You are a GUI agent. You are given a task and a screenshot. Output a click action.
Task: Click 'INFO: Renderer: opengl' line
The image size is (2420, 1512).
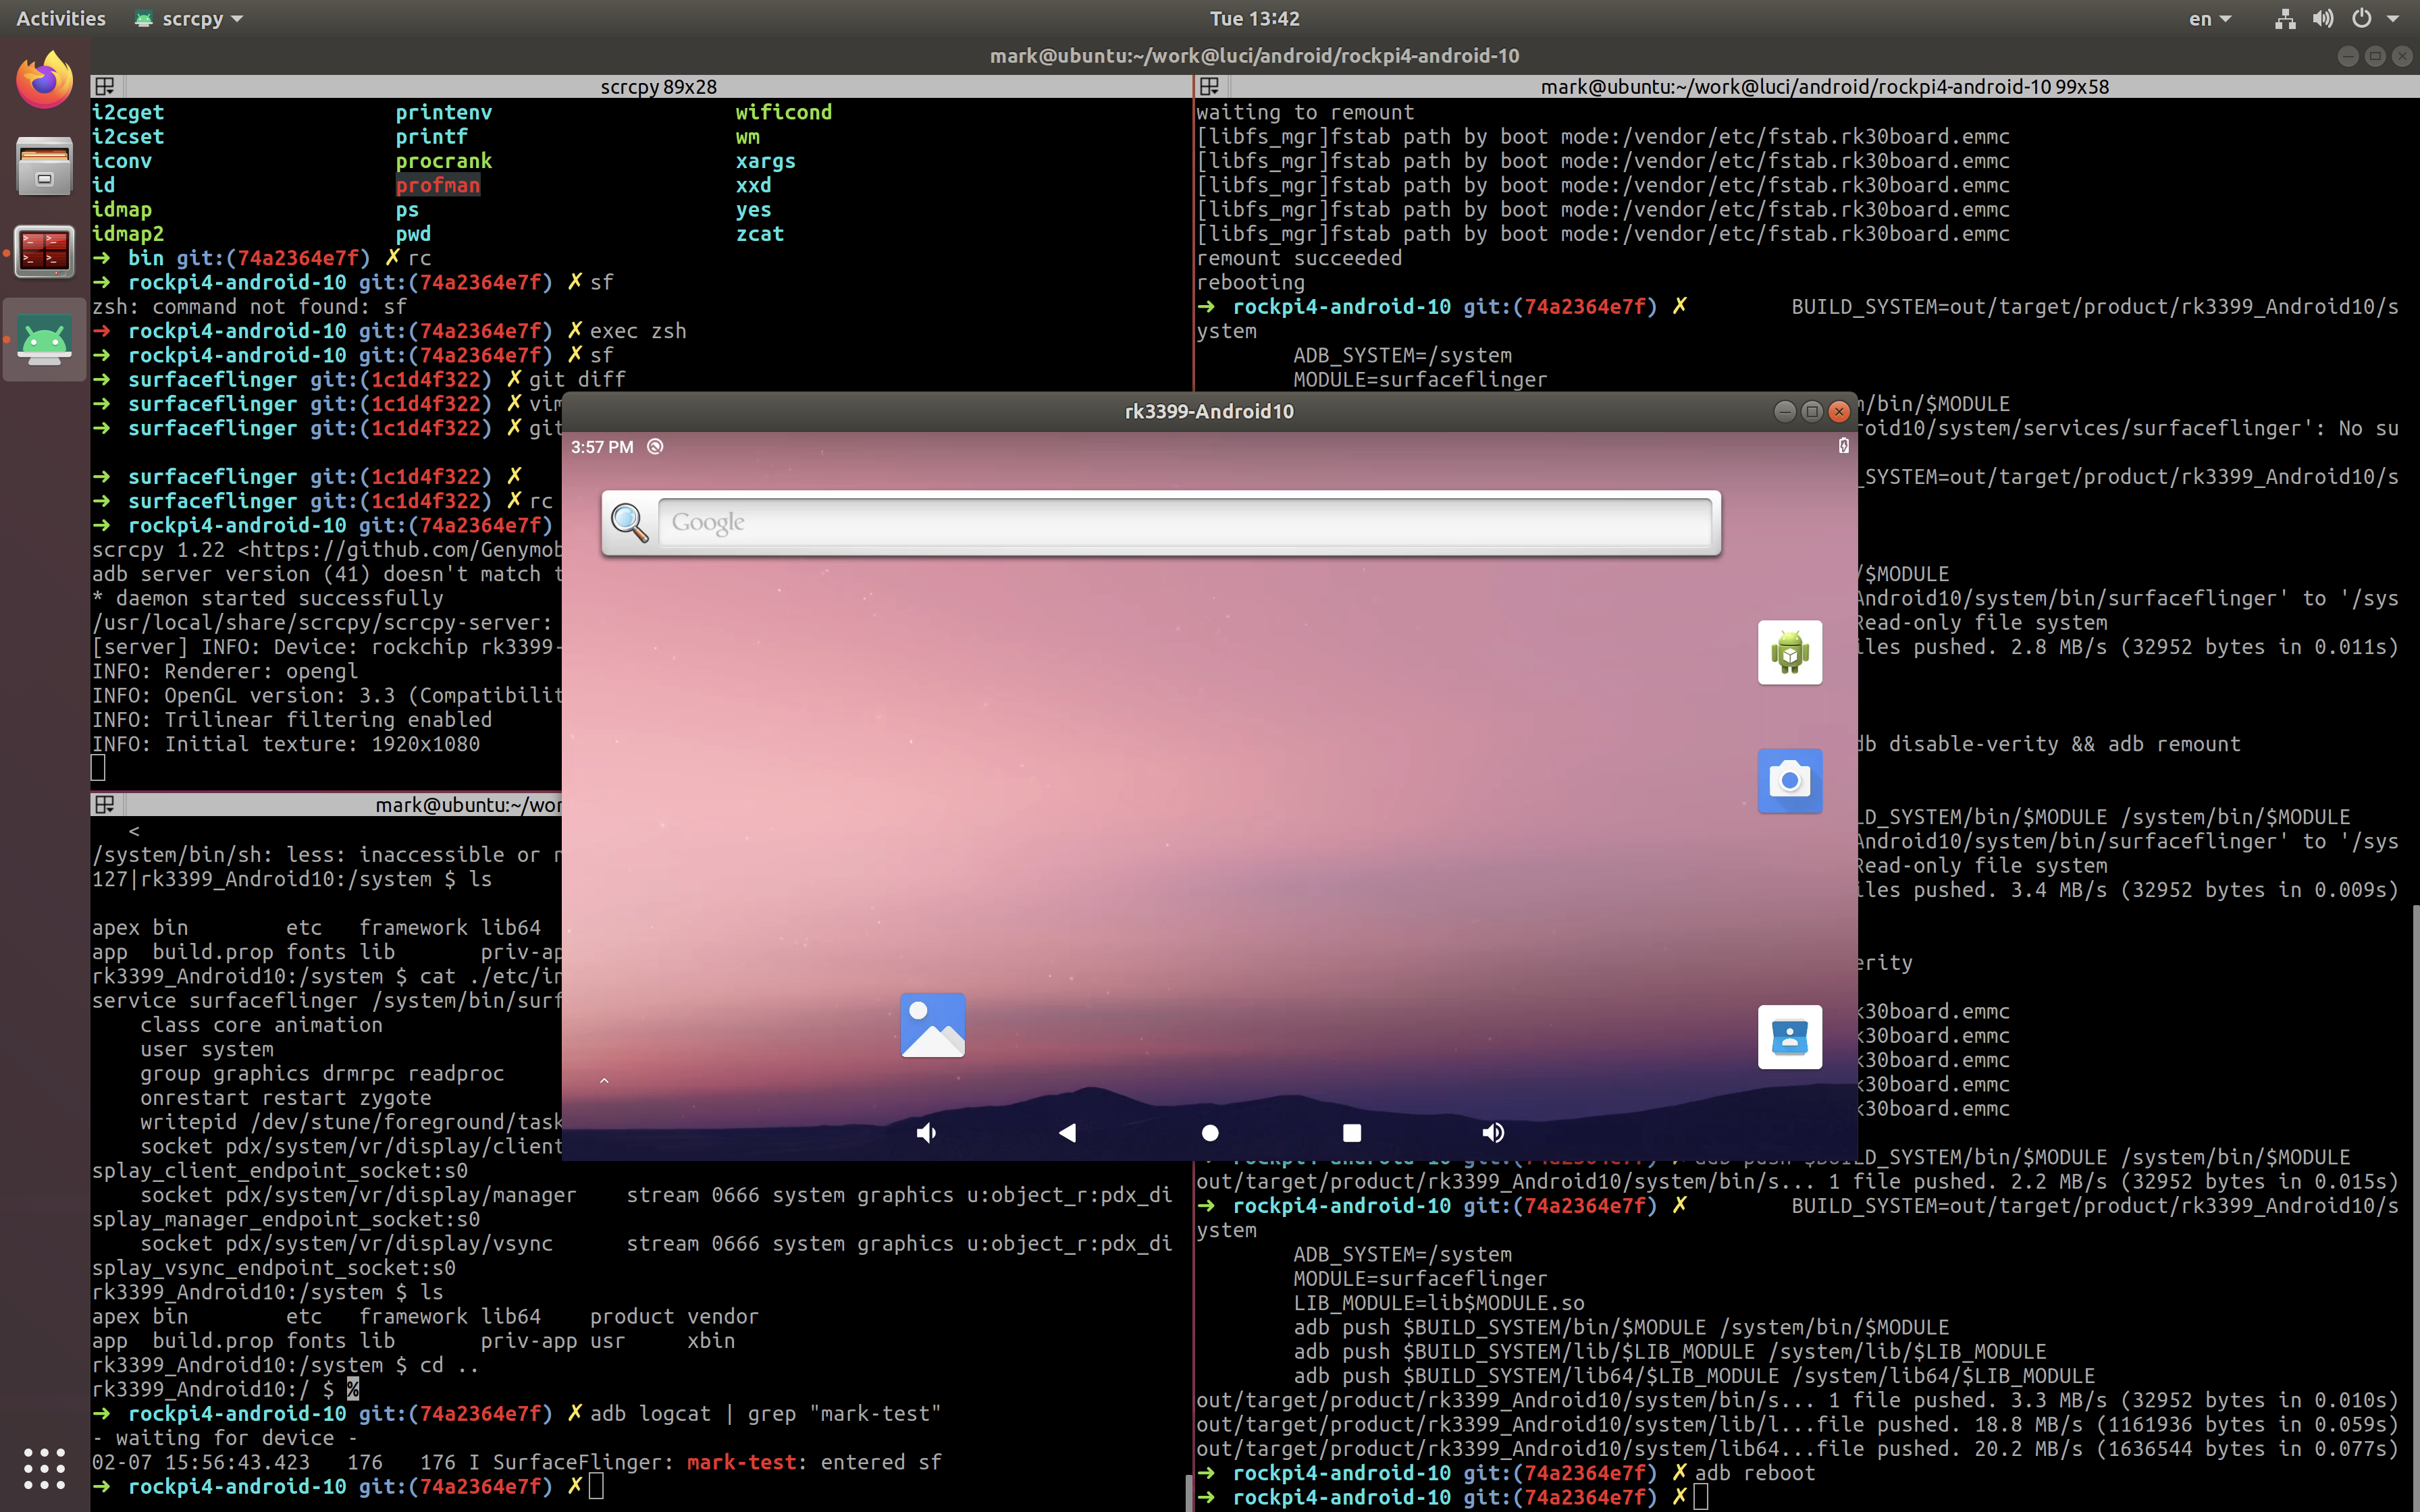tap(225, 671)
